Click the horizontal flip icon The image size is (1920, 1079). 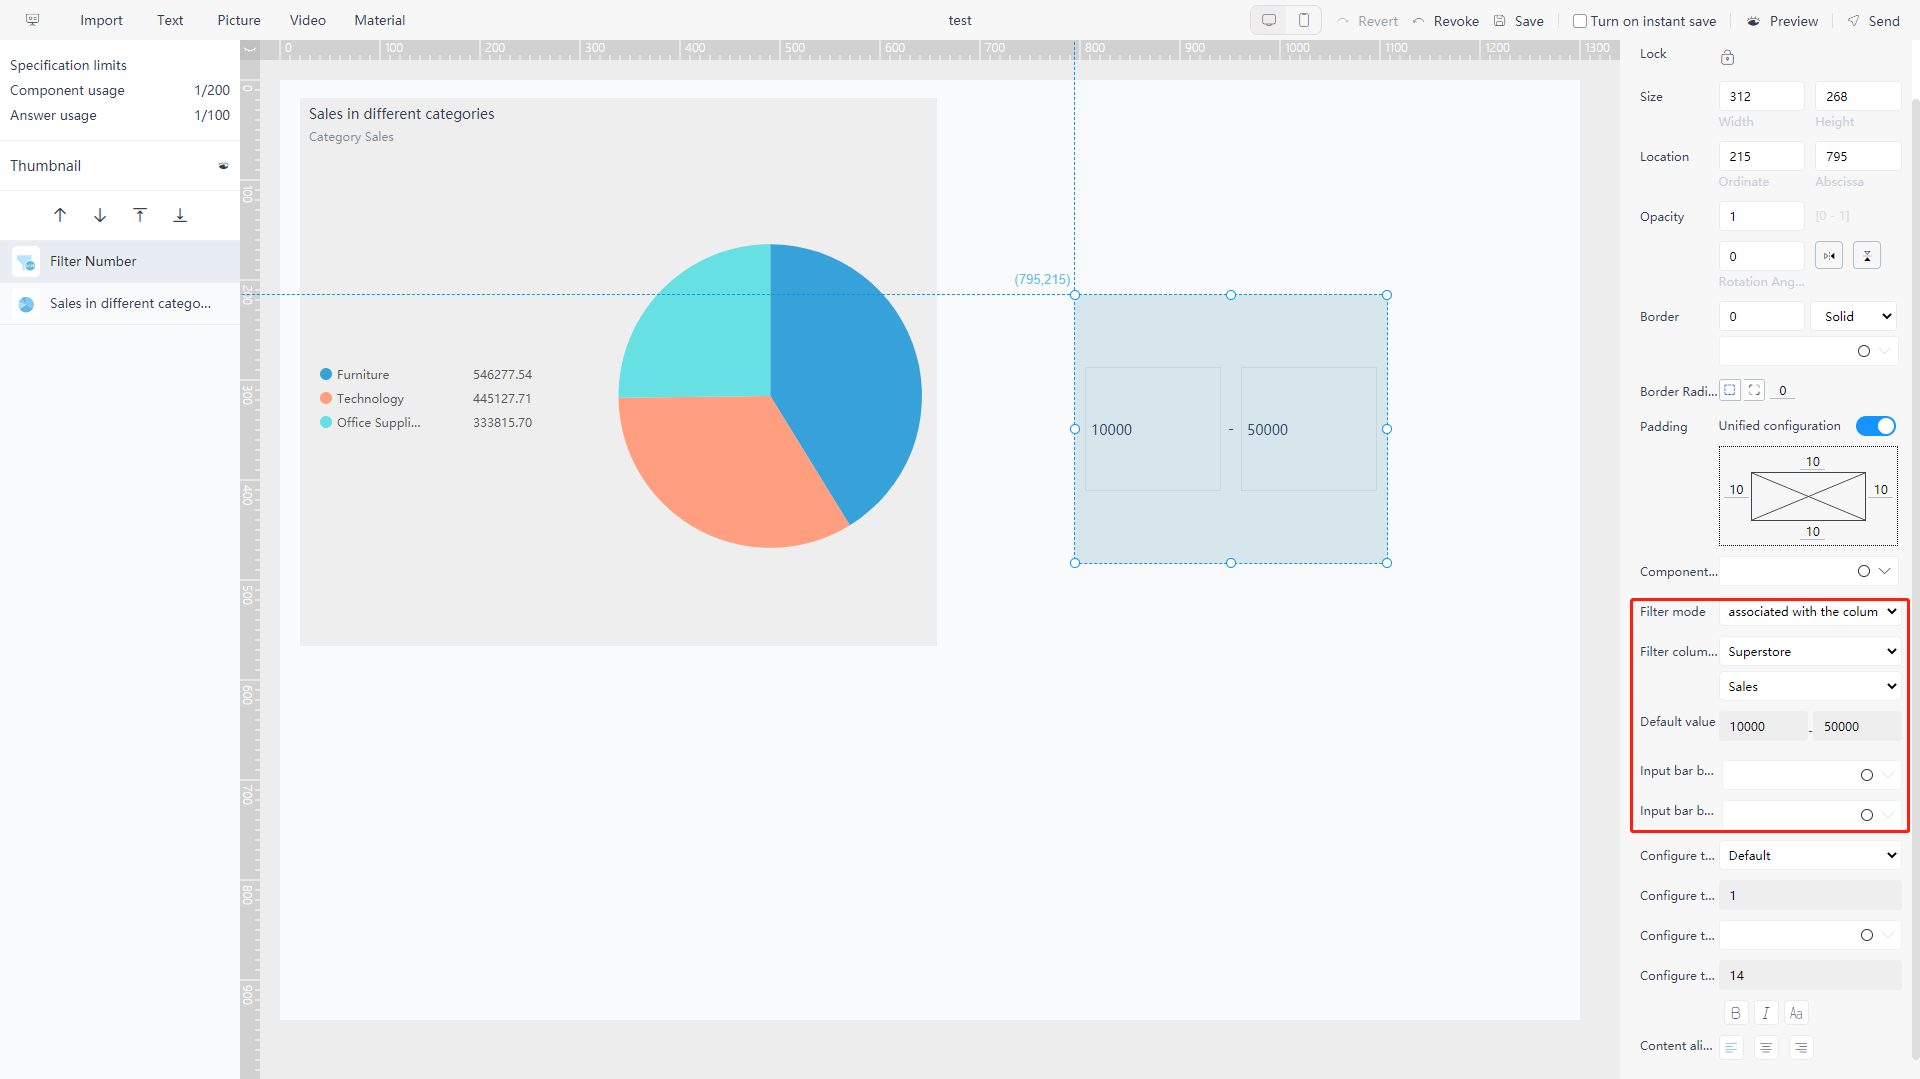click(x=1829, y=256)
